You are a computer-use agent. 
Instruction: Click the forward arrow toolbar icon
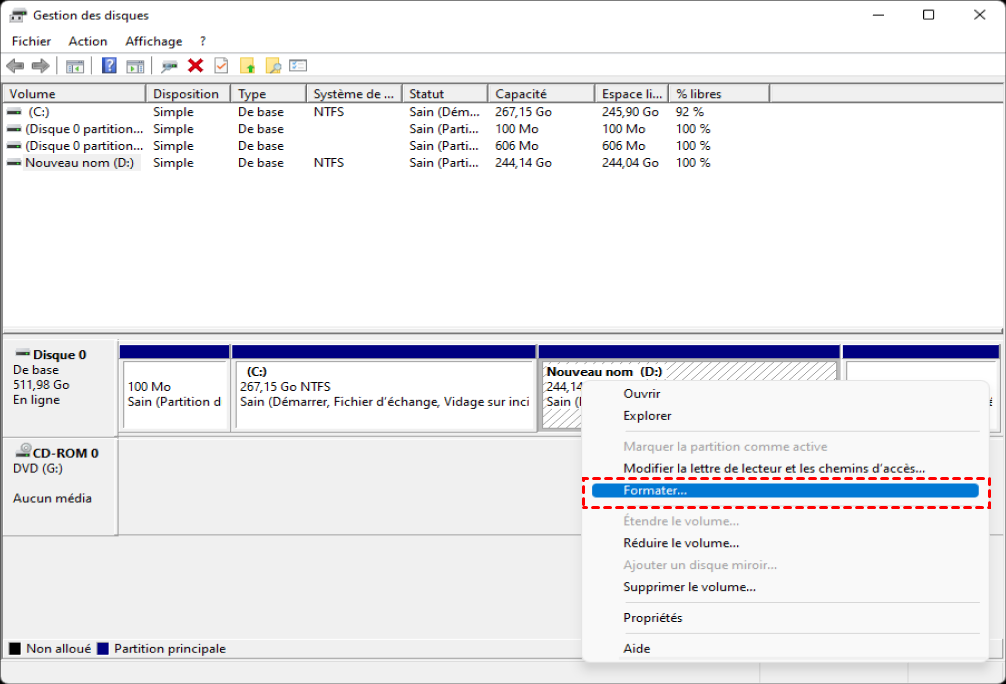point(40,66)
